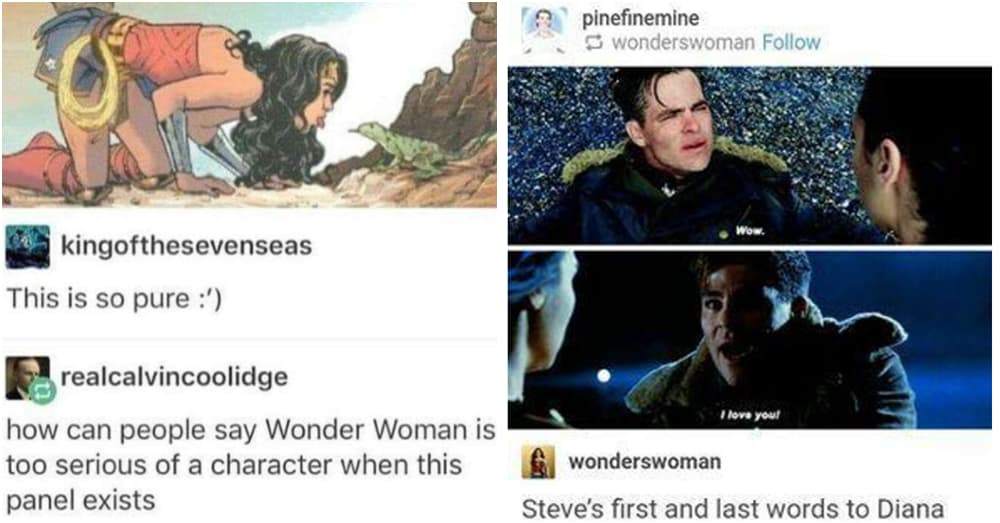1000x523 pixels.
Task: Click the green lizard in comic panel
Action: pyautogui.click(x=401, y=149)
